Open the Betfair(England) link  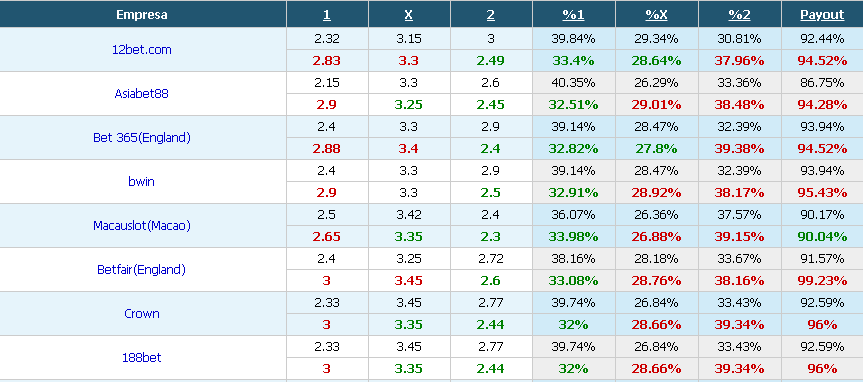[141, 270]
